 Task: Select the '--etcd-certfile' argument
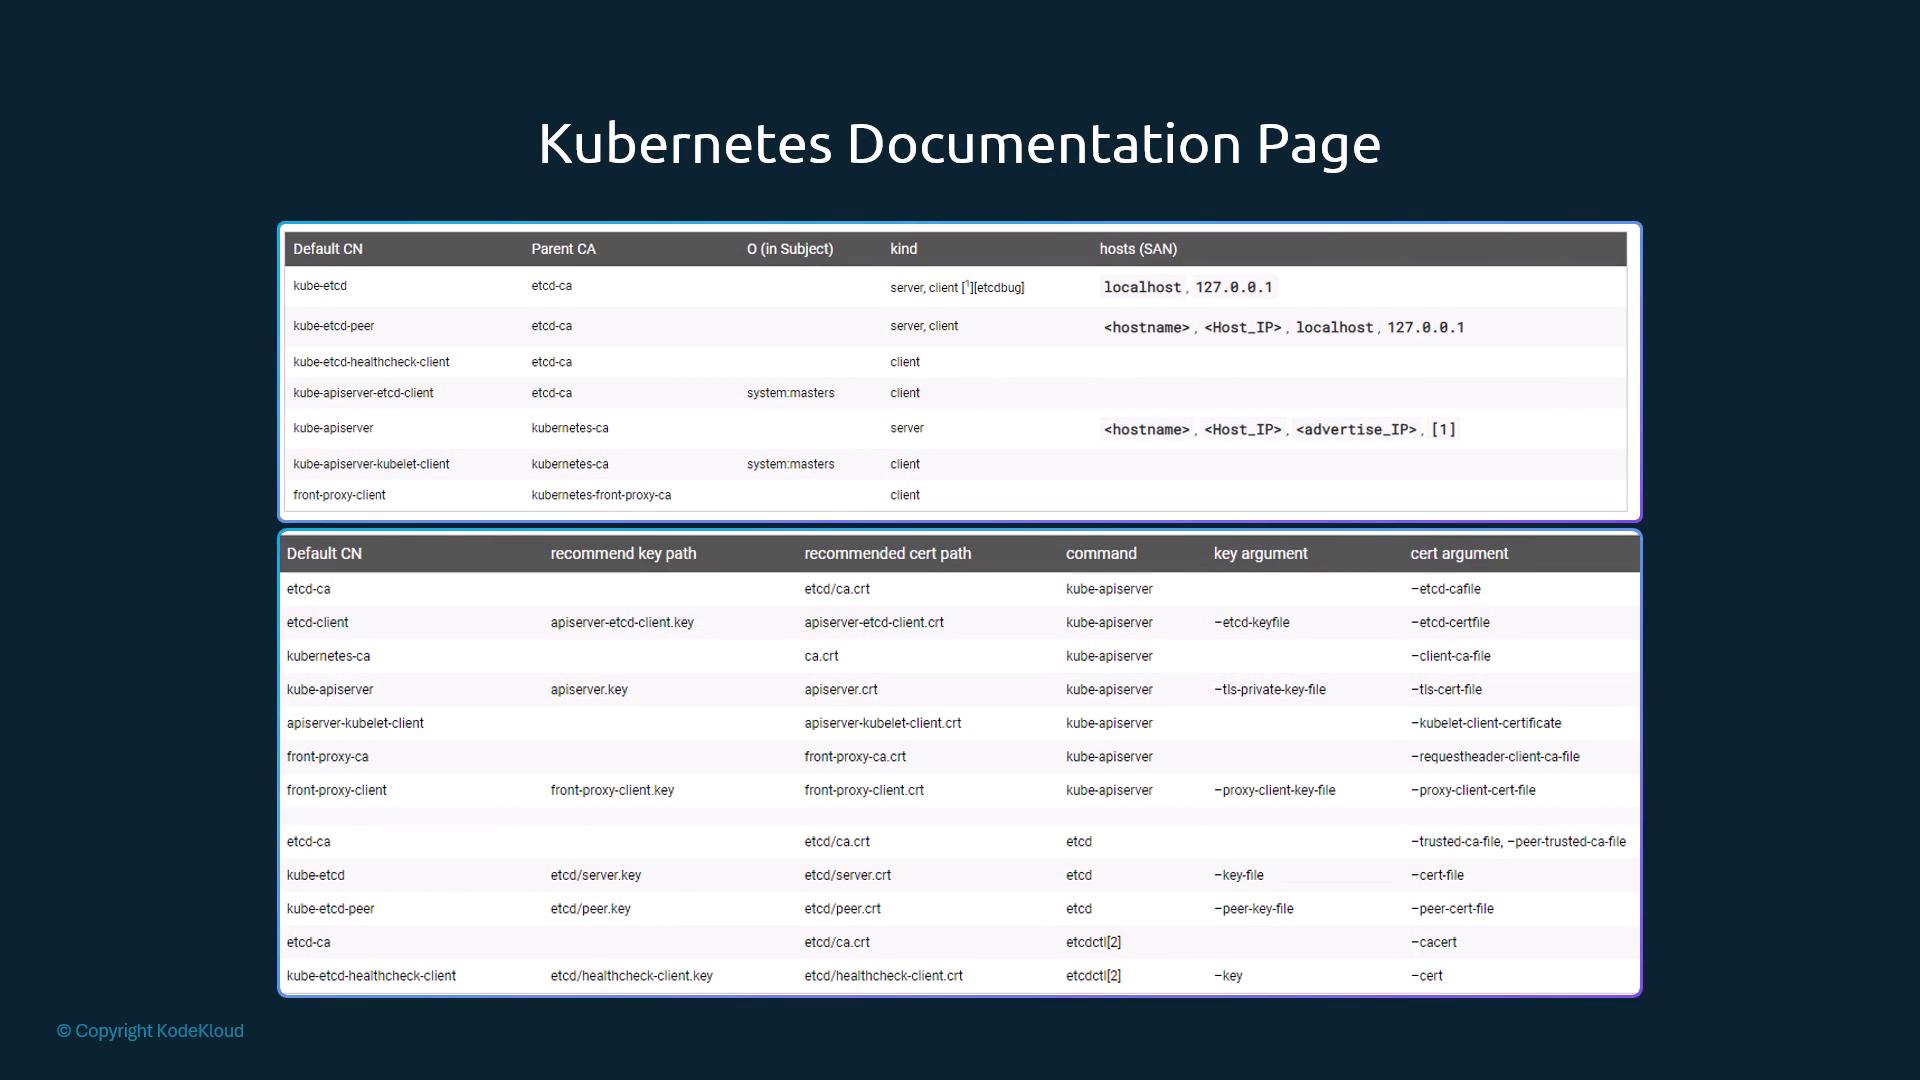click(1450, 622)
